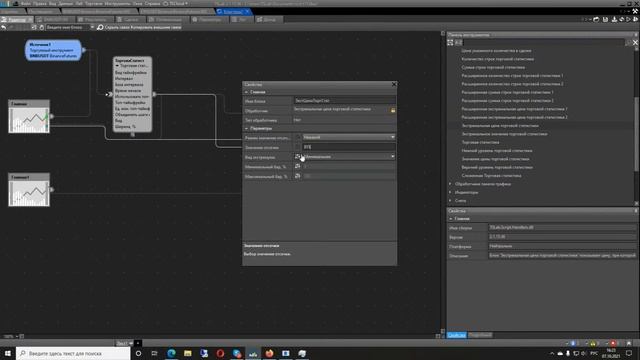Open the Данные menu
640x360 pixels.
[x=65, y=3]
